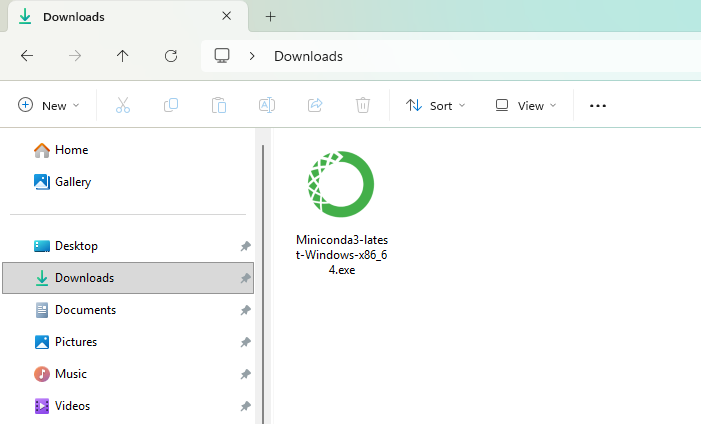
Task: Click the Cut scissors icon
Action: [x=123, y=106]
